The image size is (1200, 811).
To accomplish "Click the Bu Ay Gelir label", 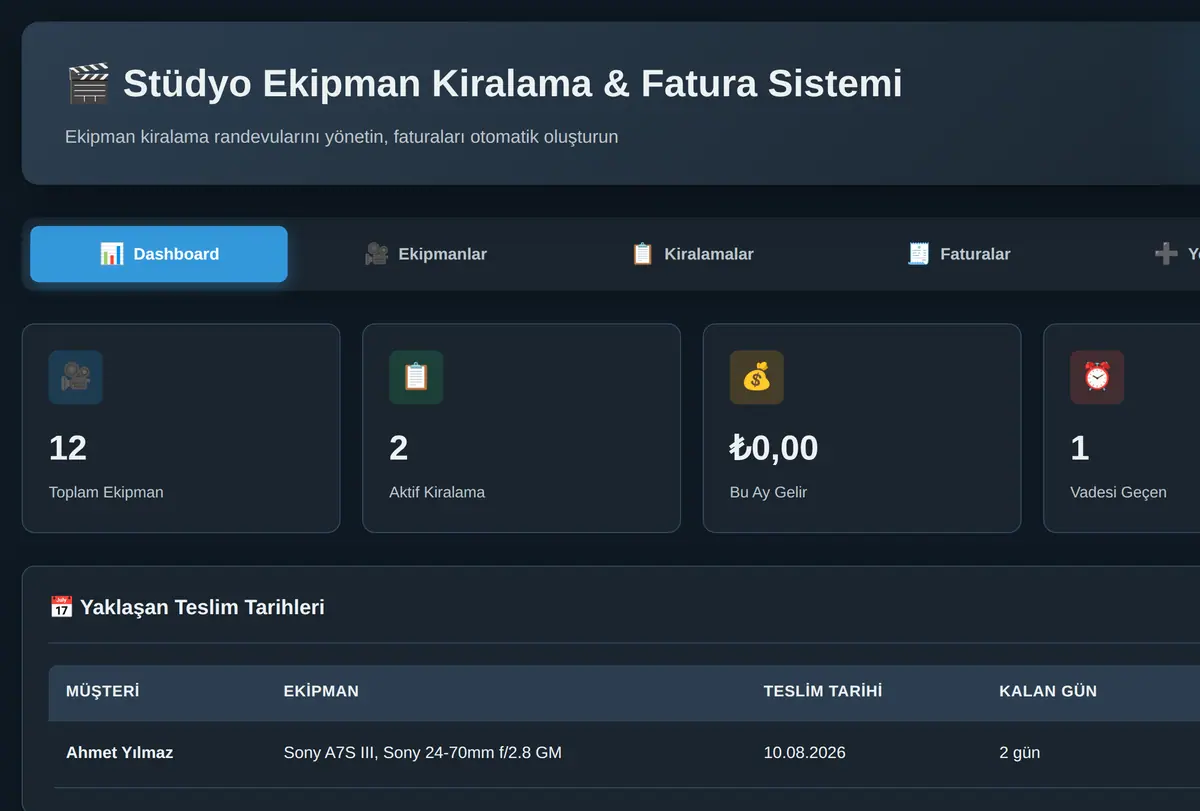I will click(768, 492).
